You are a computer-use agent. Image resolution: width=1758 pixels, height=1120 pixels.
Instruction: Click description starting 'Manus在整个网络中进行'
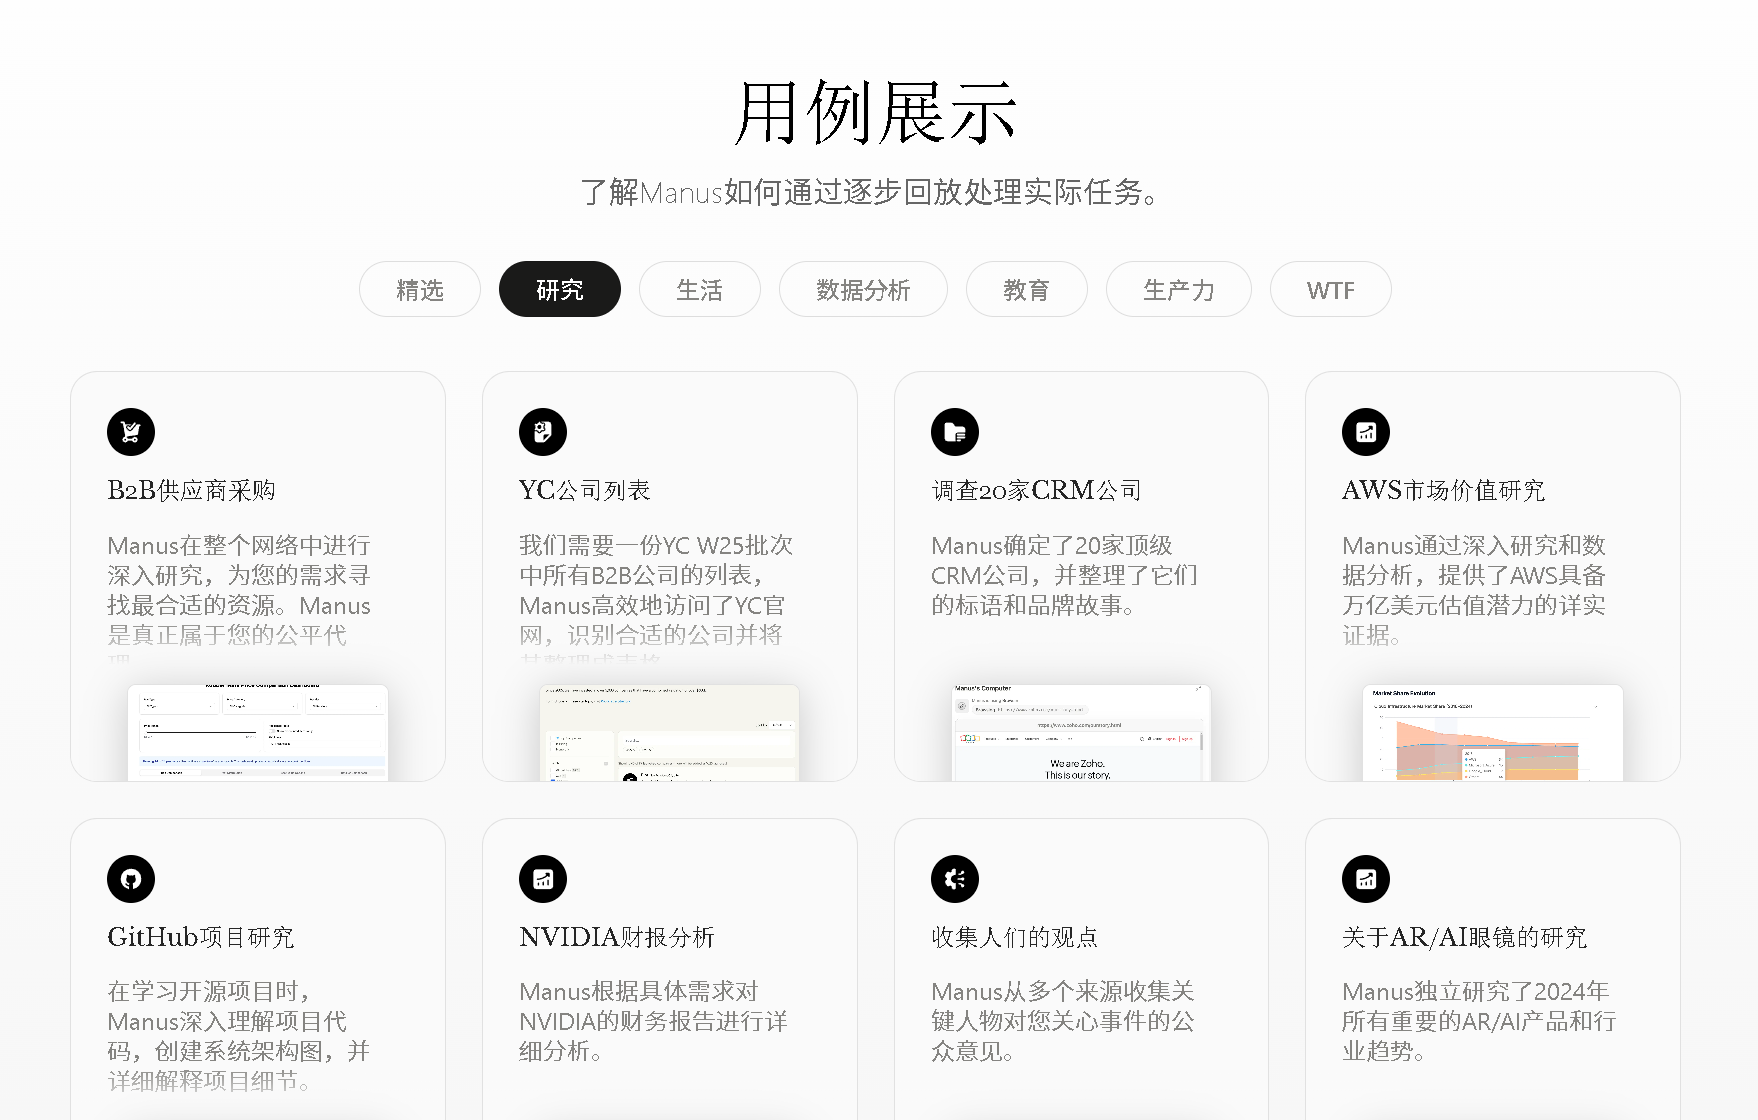239,597
